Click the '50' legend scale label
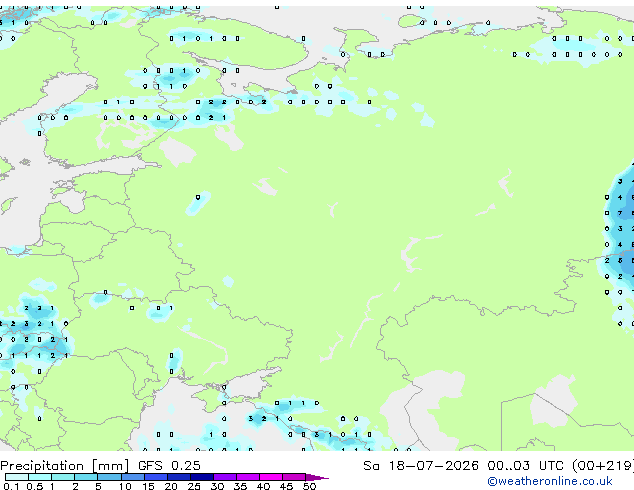The image size is (634, 490). coord(309,486)
